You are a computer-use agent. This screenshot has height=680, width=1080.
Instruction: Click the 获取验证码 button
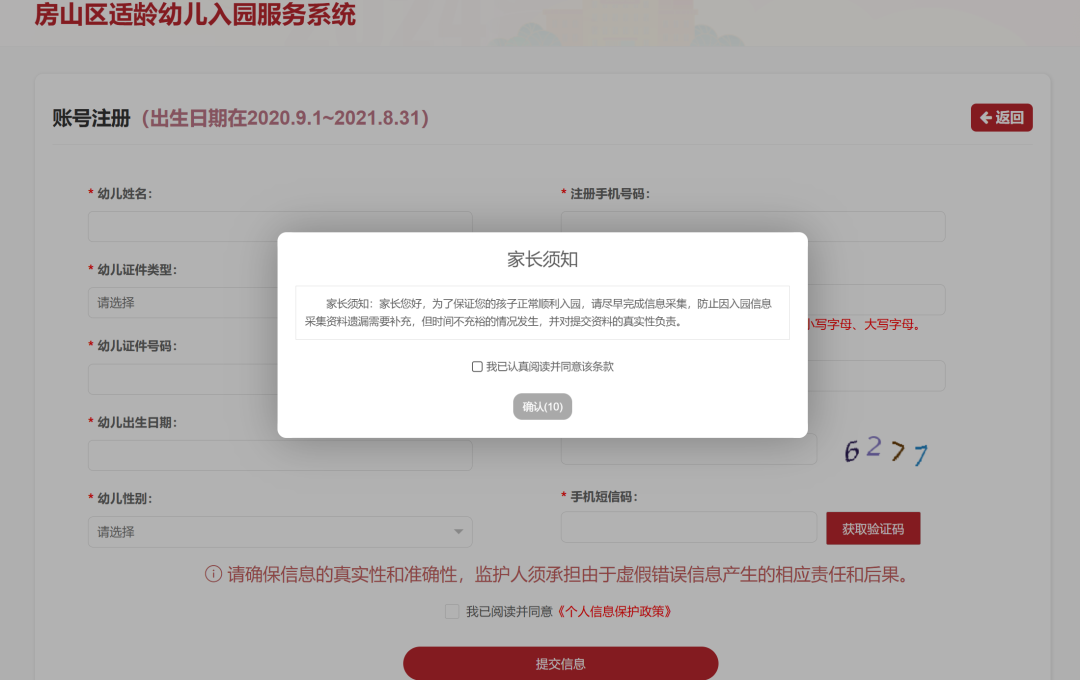pyautogui.click(x=873, y=528)
